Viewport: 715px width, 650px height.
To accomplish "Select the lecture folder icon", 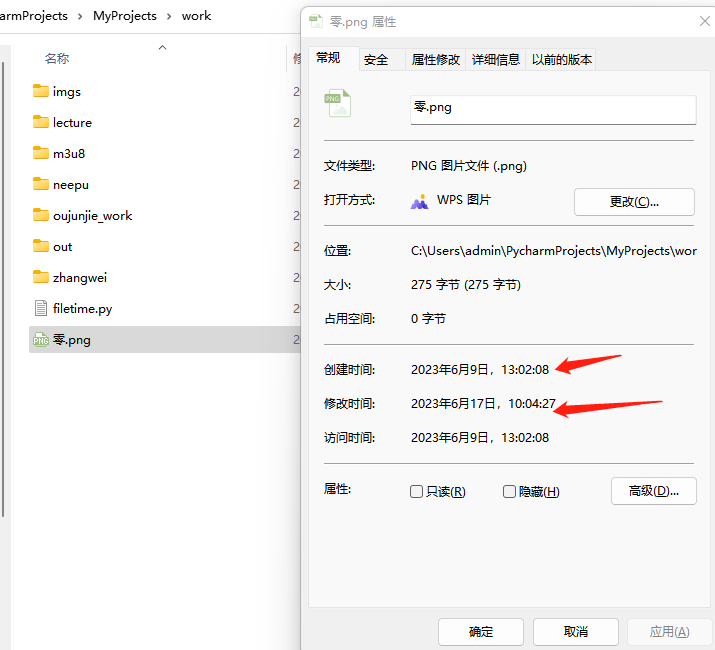I will click(41, 123).
